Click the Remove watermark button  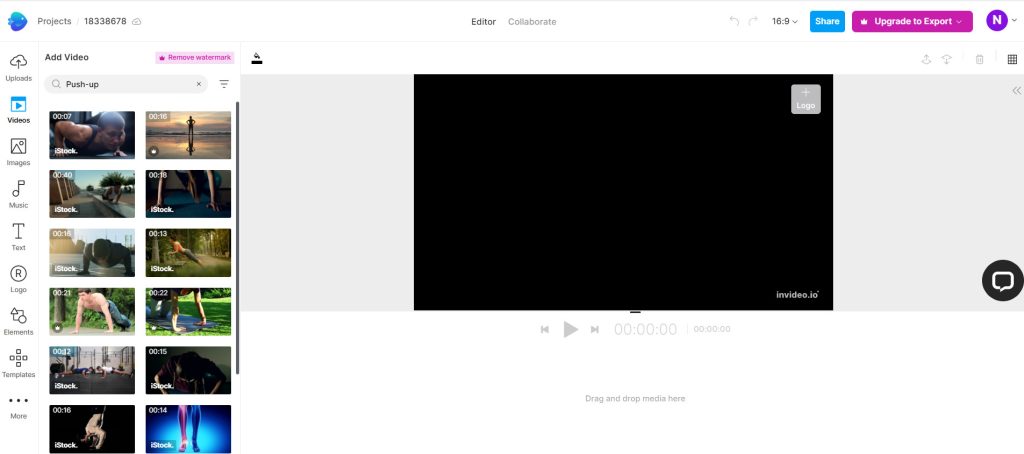195,58
